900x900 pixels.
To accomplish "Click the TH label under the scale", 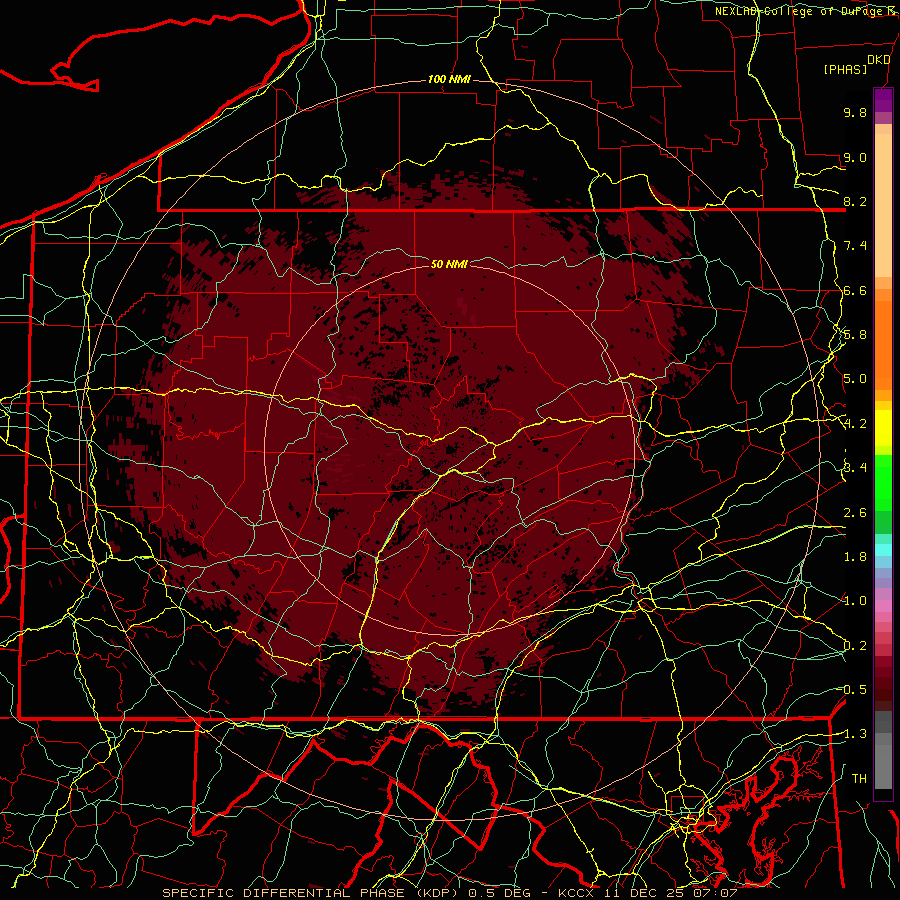I will (x=859, y=779).
